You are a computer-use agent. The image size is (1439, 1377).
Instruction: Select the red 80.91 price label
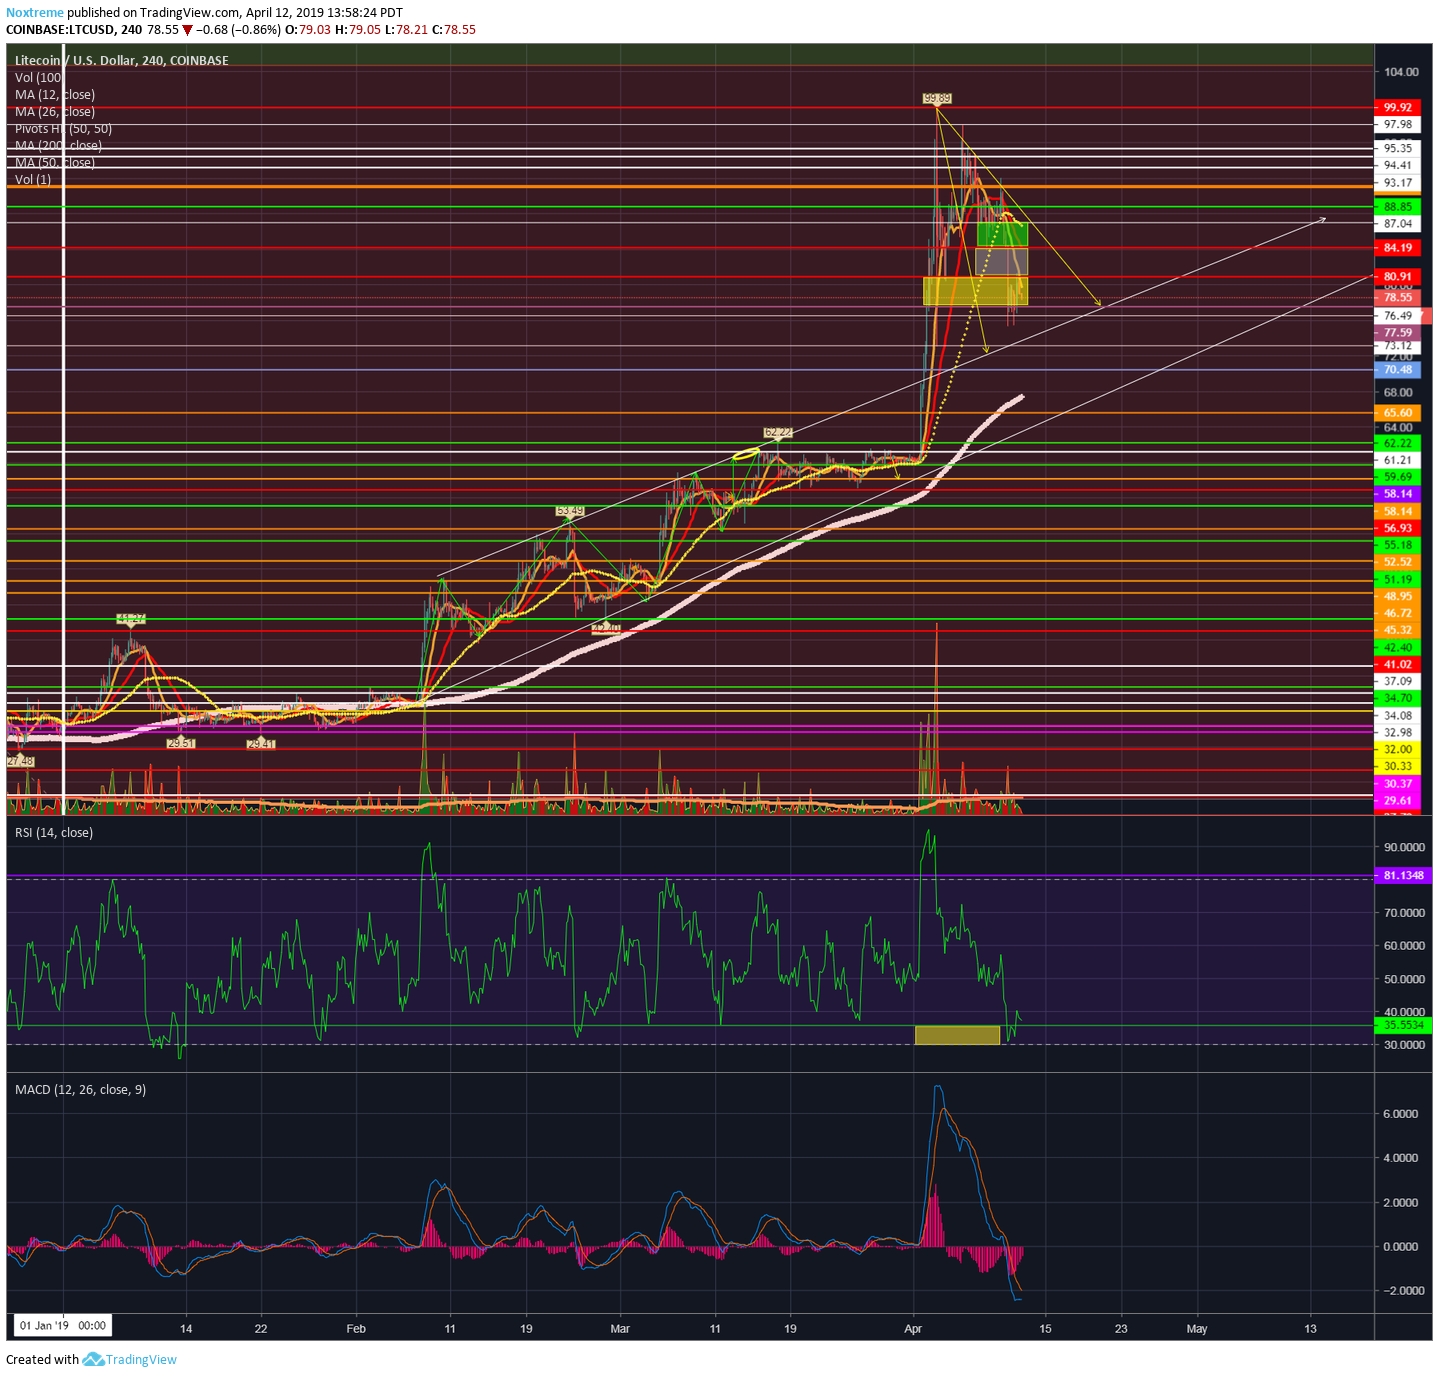pos(1397,276)
